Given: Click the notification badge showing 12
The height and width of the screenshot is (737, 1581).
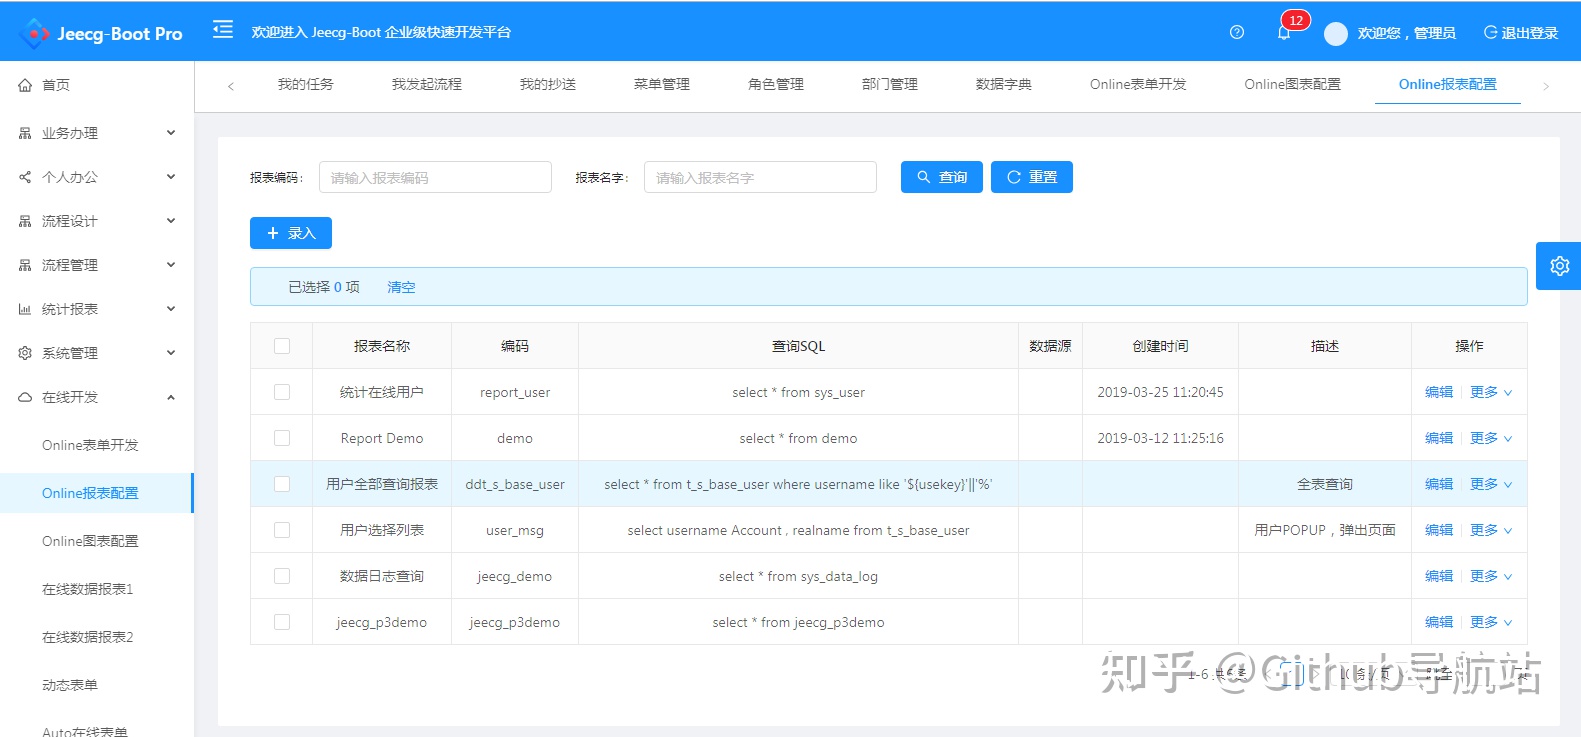Looking at the screenshot, I should coord(1296,20).
